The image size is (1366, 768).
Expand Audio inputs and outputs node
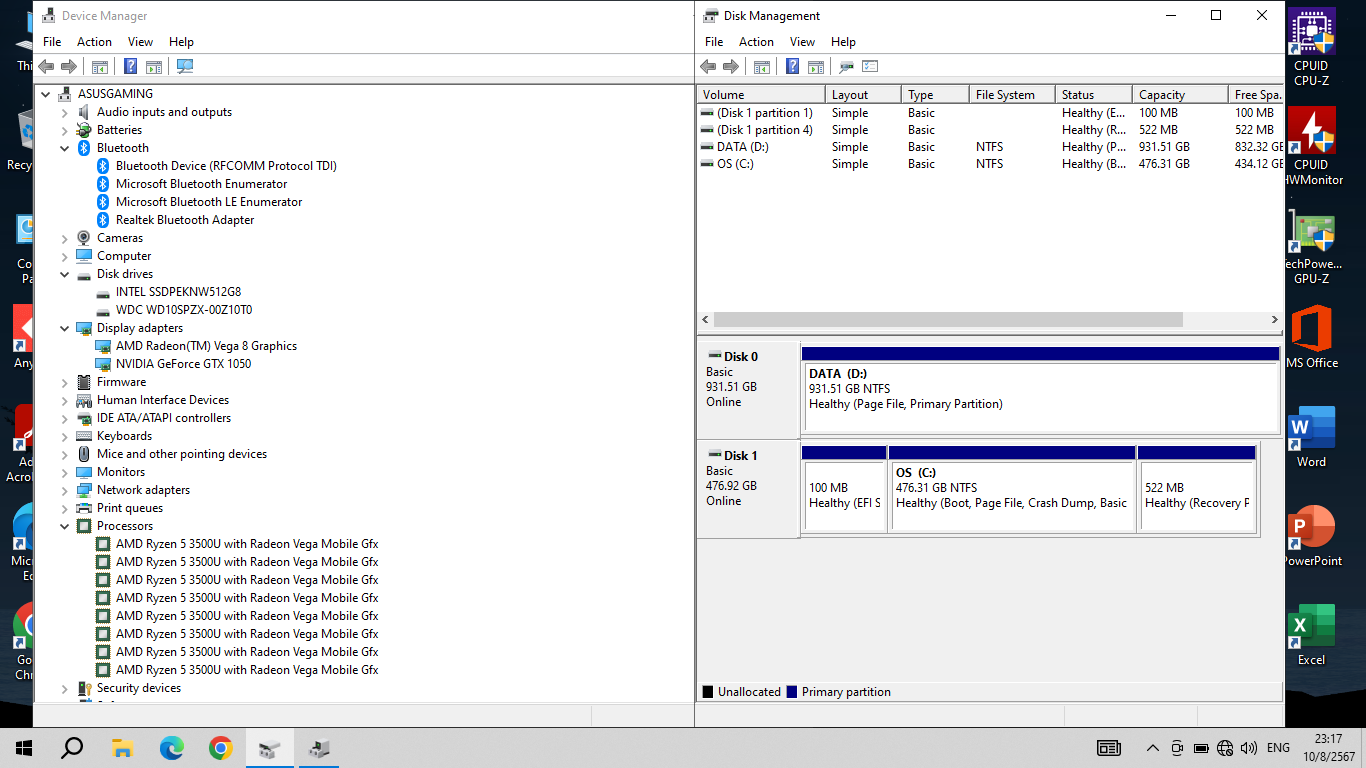pyautogui.click(x=65, y=112)
